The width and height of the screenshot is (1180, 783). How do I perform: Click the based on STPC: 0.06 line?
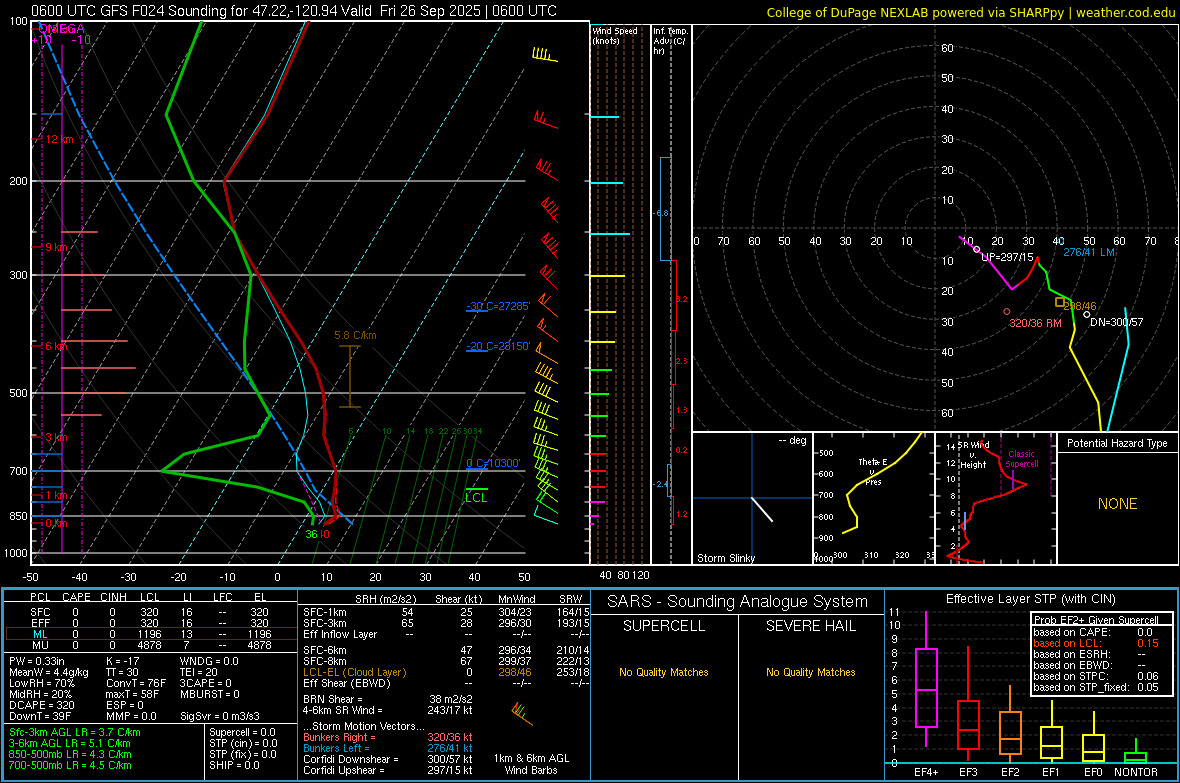pos(1096,676)
